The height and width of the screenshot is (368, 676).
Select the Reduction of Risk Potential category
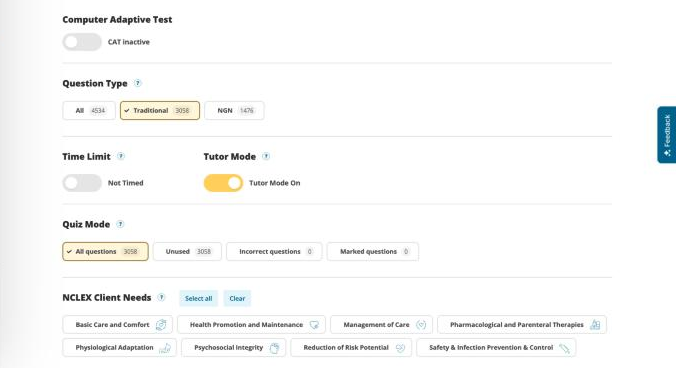pyautogui.click(x=351, y=348)
